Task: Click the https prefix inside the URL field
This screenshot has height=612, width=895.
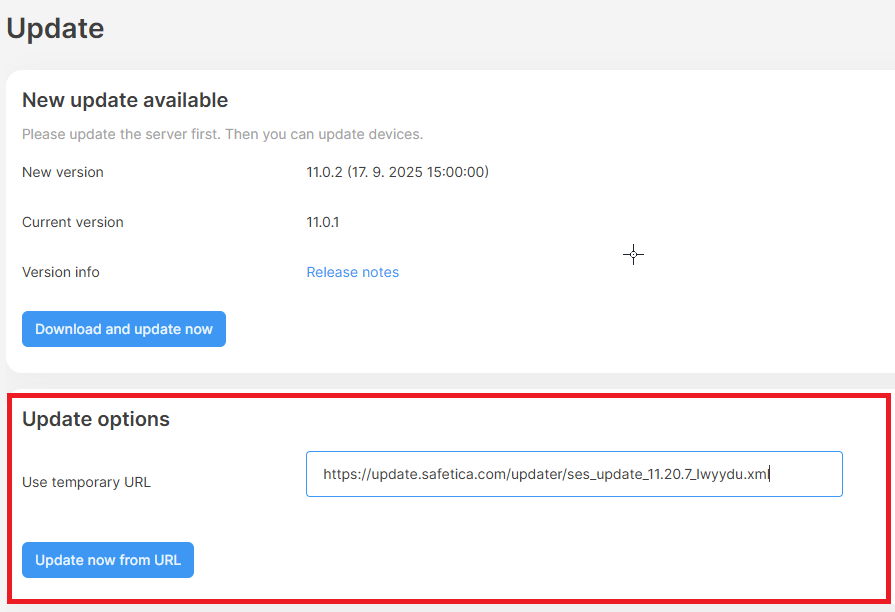Action: coord(339,474)
